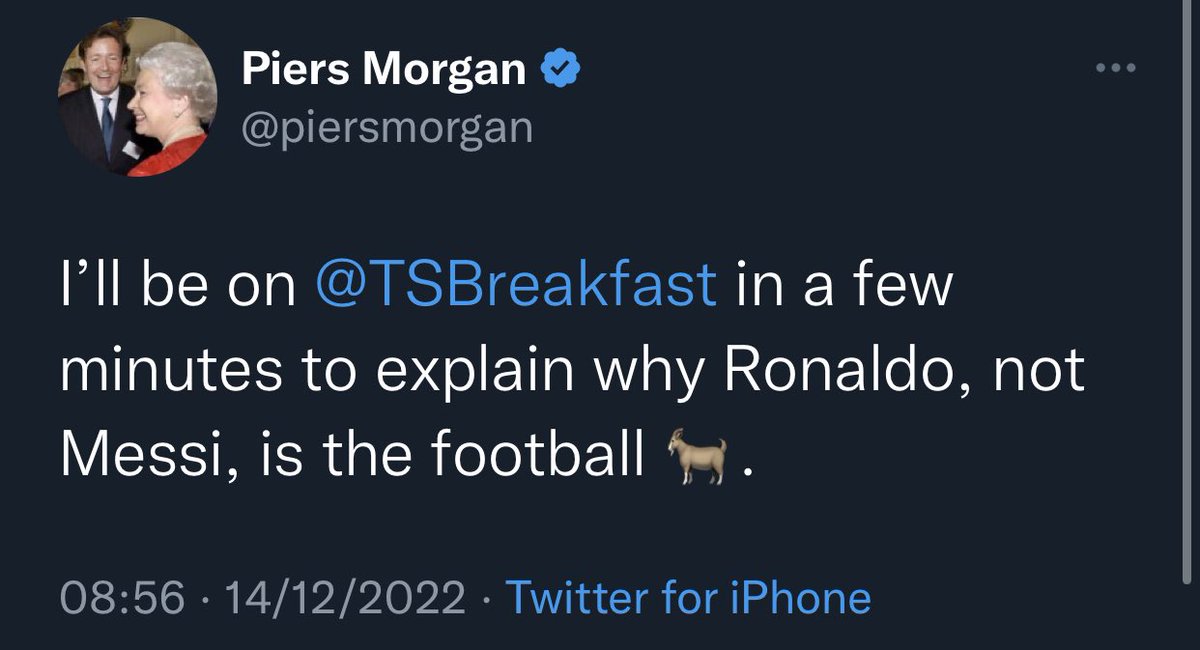Click the scrollbar on the right edge
This screenshot has width=1200, height=650.
coord(1186,300)
